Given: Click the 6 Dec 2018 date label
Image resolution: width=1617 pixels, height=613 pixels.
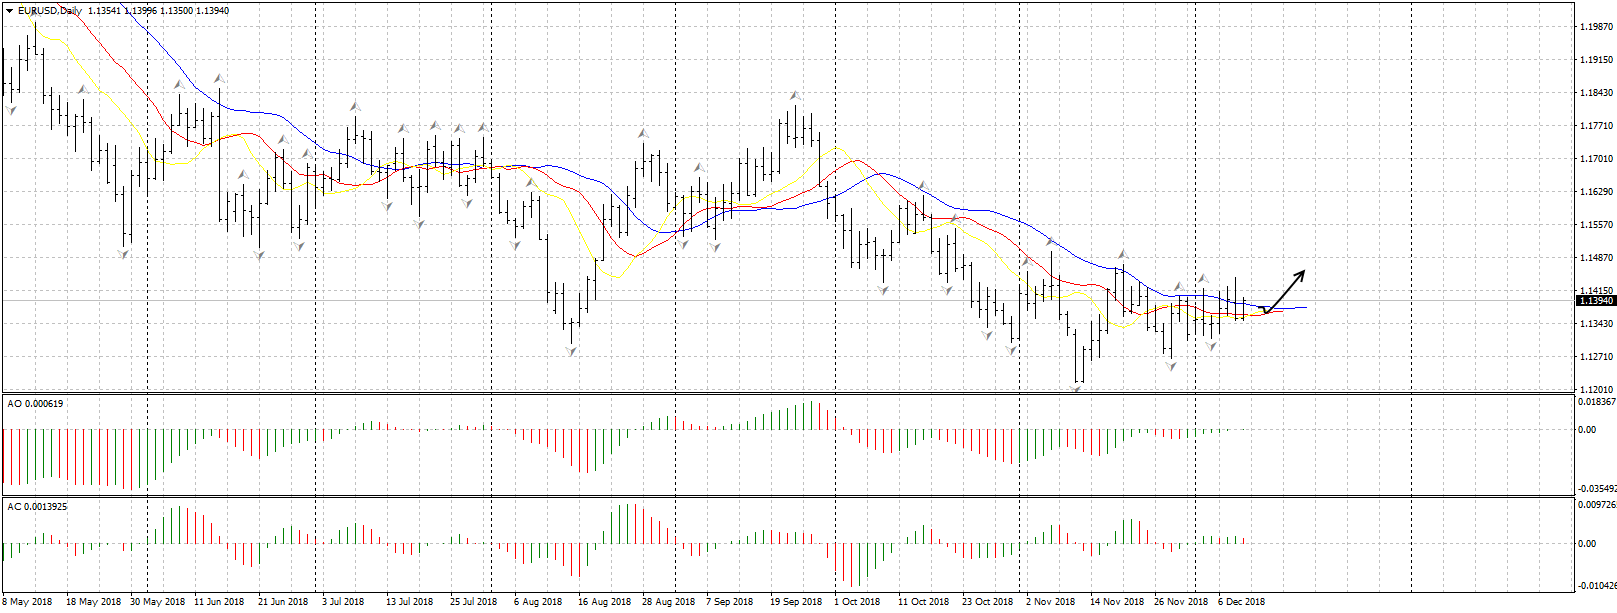Looking at the screenshot, I should [x=1241, y=602].
